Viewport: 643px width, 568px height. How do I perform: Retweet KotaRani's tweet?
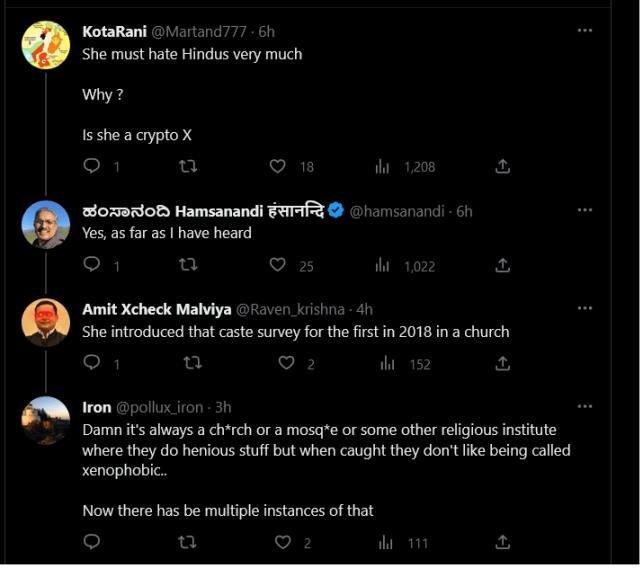pyautogui.click(x=186, y=167)
